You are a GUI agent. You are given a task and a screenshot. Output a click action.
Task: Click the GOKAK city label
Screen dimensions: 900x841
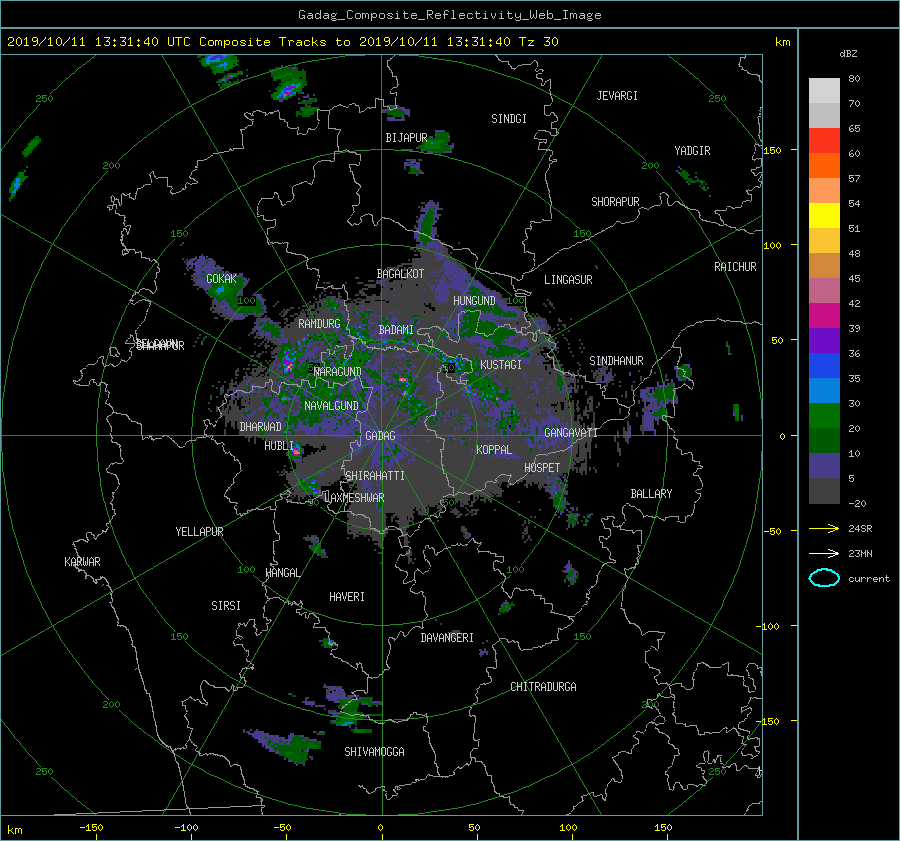point(222,278)
